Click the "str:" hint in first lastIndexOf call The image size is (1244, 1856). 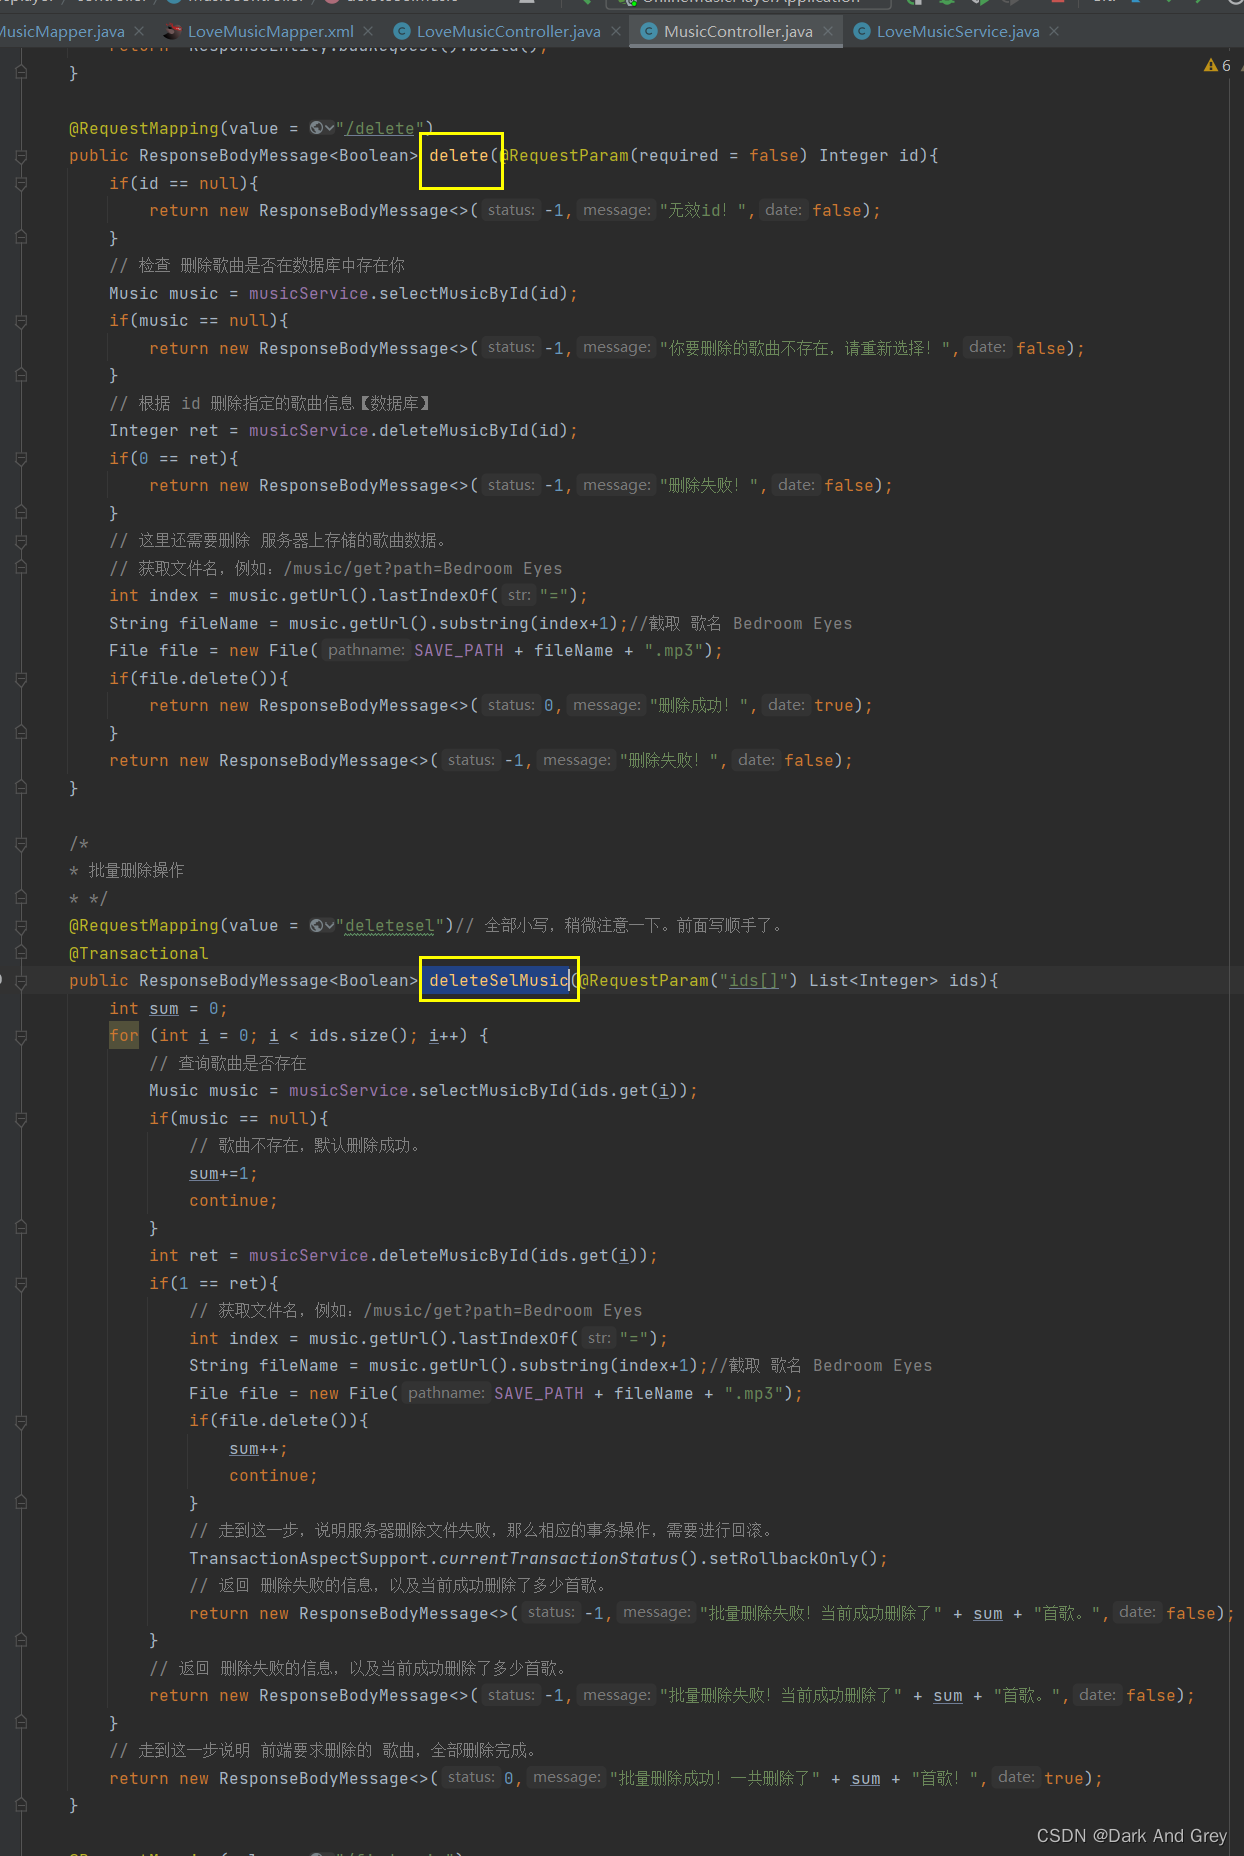click(518, 596)
